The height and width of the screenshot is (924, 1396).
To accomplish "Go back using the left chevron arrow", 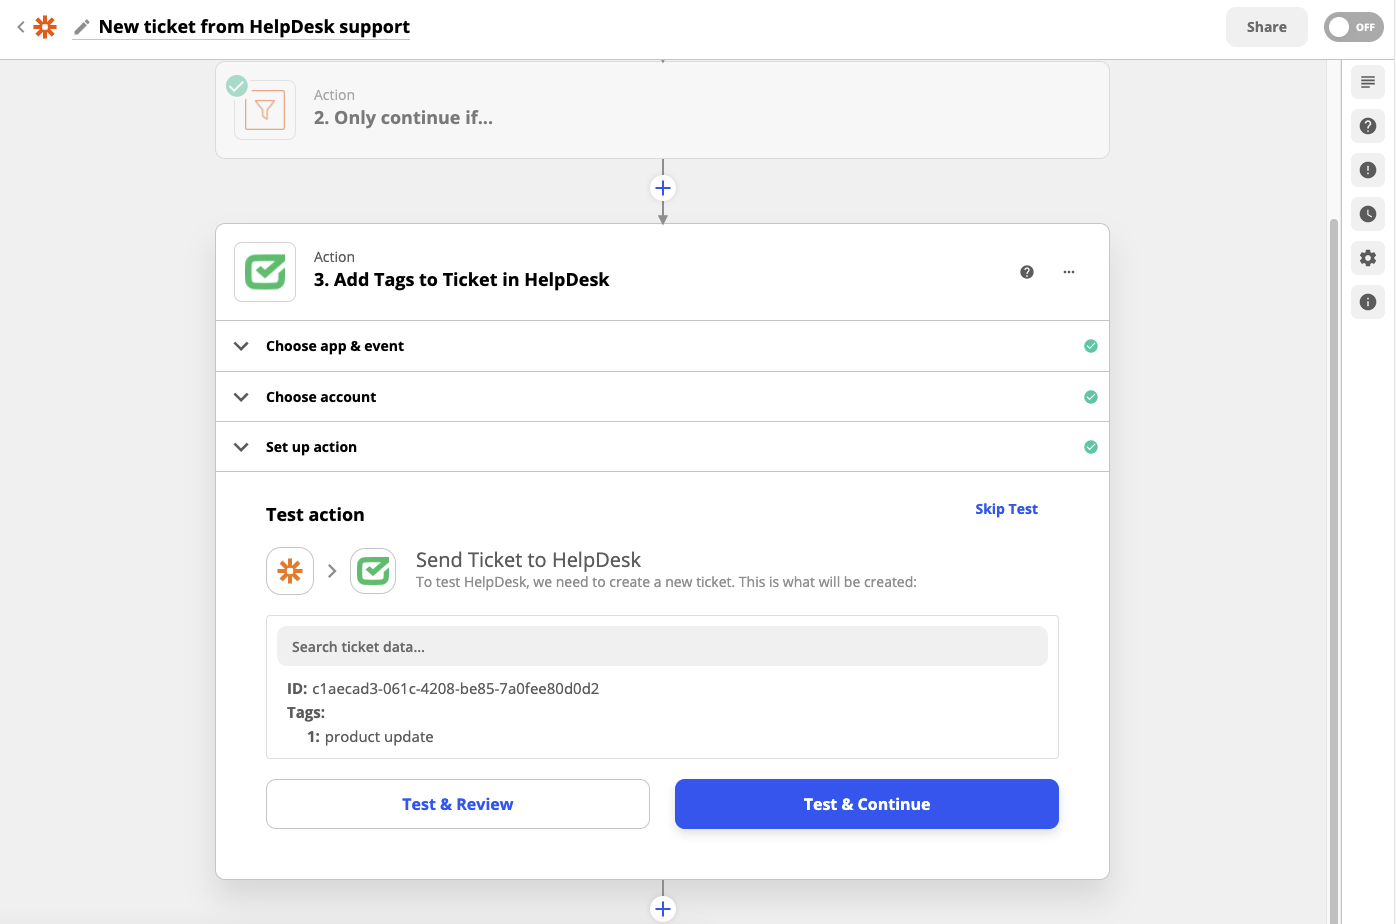I will point(20,27).
